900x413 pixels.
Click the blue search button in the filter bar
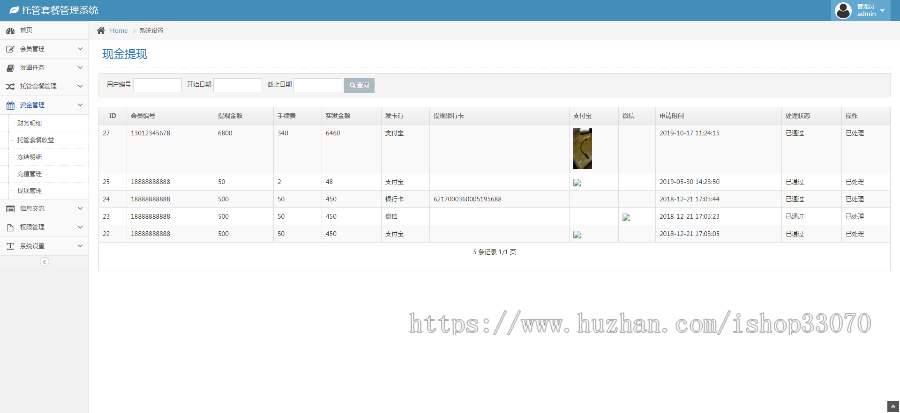359,85
